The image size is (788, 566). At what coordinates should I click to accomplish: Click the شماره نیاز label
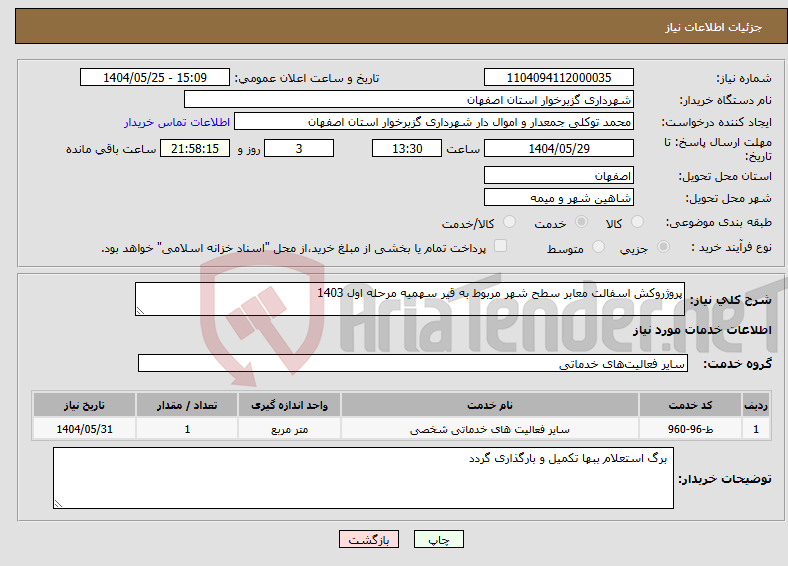coord(744,78)
